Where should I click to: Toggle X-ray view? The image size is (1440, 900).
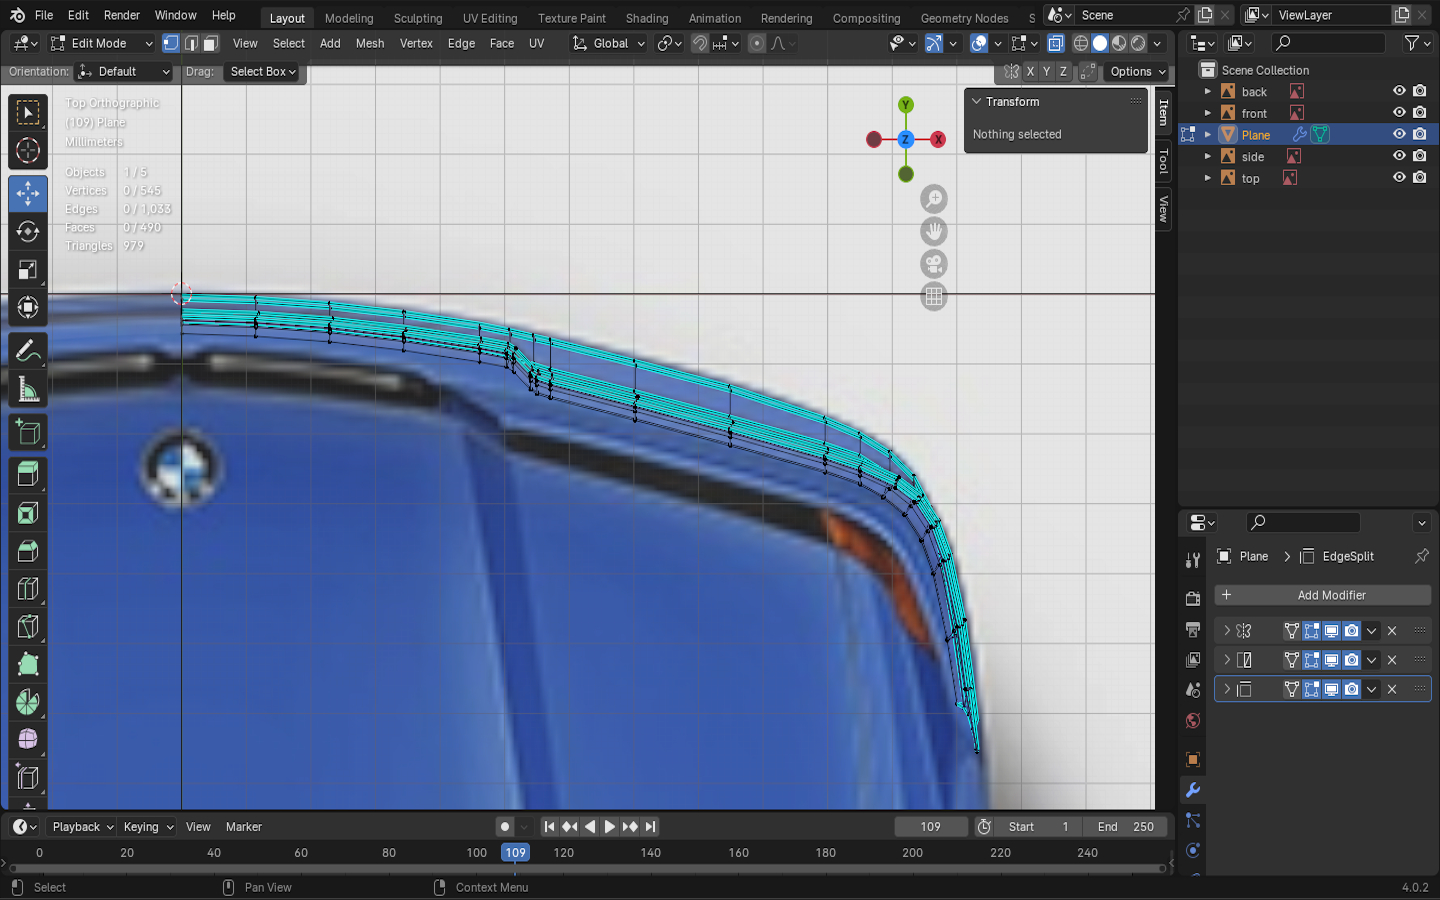coord(1055,43)
